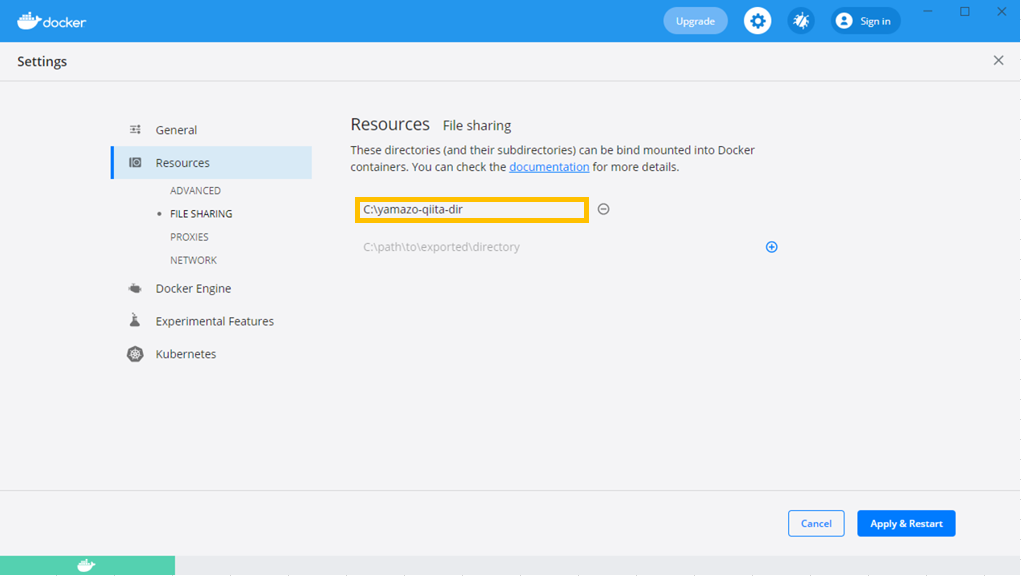This screenshot has width=1021, height=576.
Task: Minimize the Docker Desktop window
Action: 928,11
